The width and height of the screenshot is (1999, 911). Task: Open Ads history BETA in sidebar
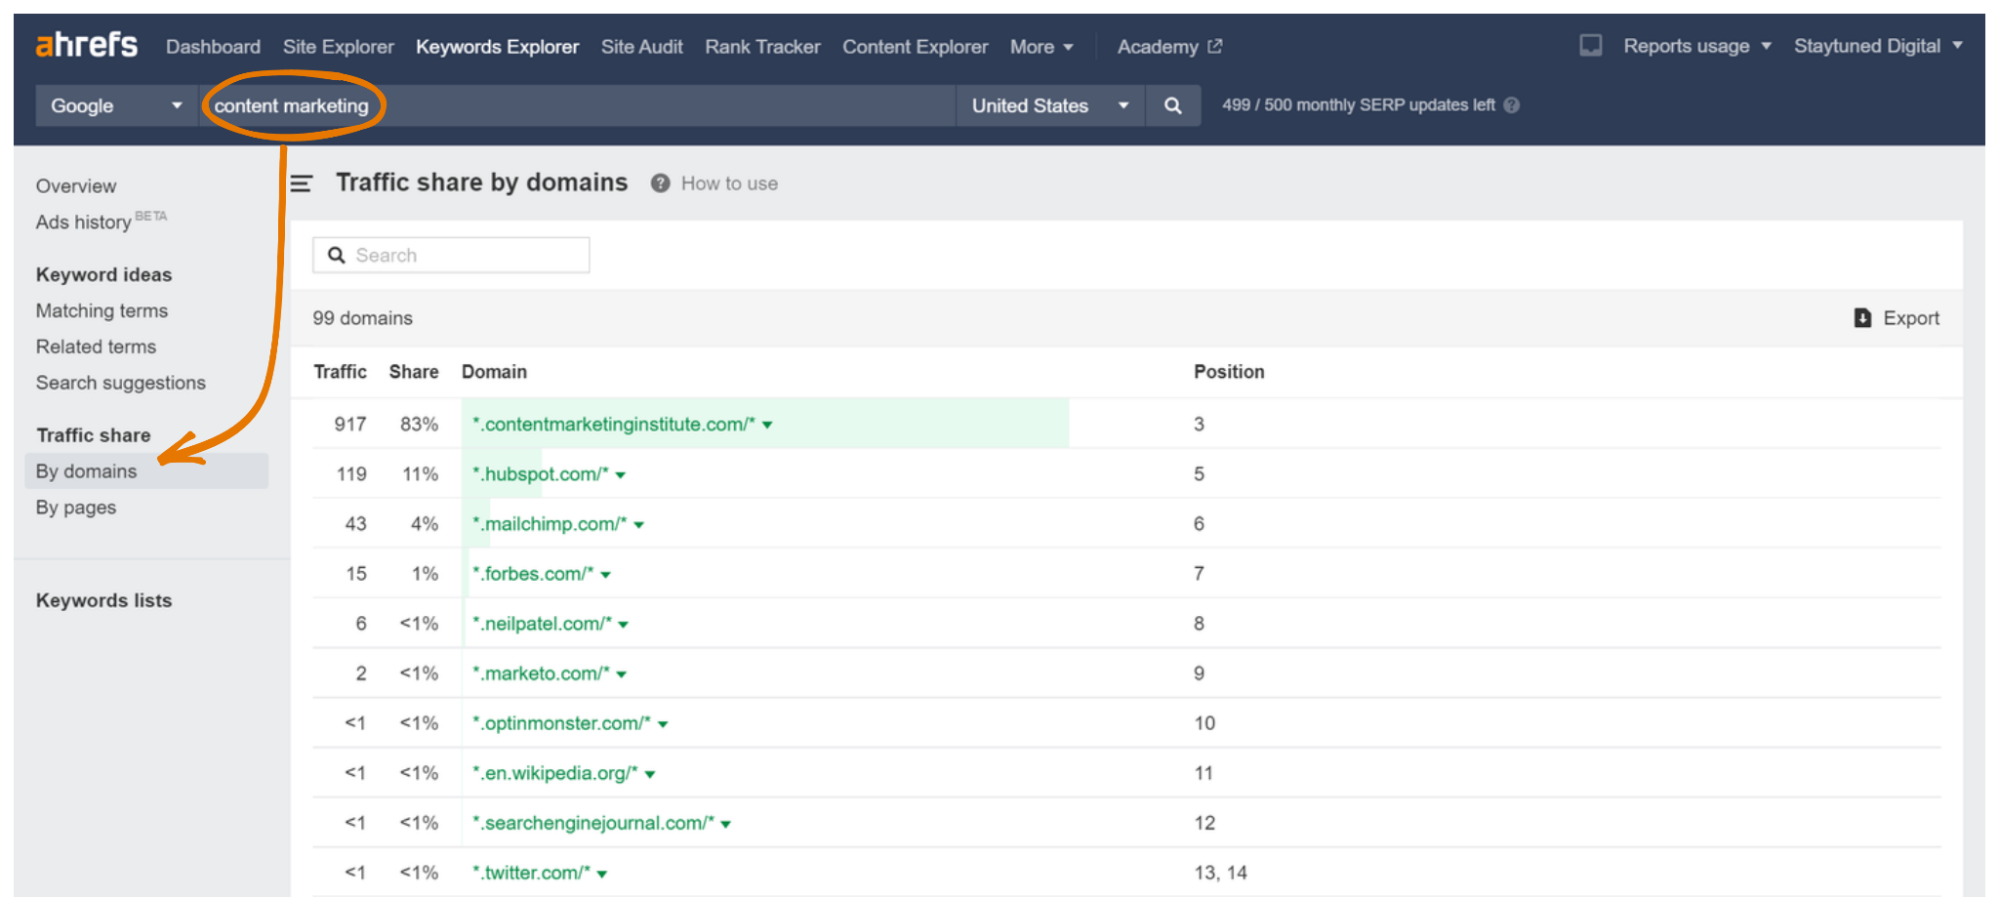point(101,221)
